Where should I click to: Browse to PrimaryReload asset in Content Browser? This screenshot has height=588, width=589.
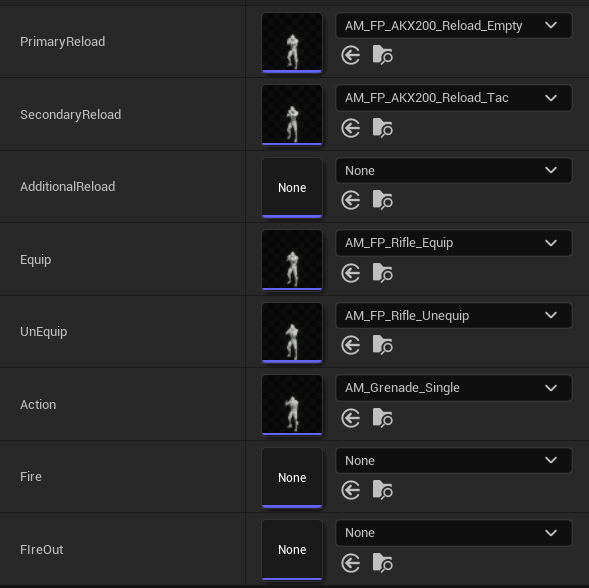coord(382,55)
